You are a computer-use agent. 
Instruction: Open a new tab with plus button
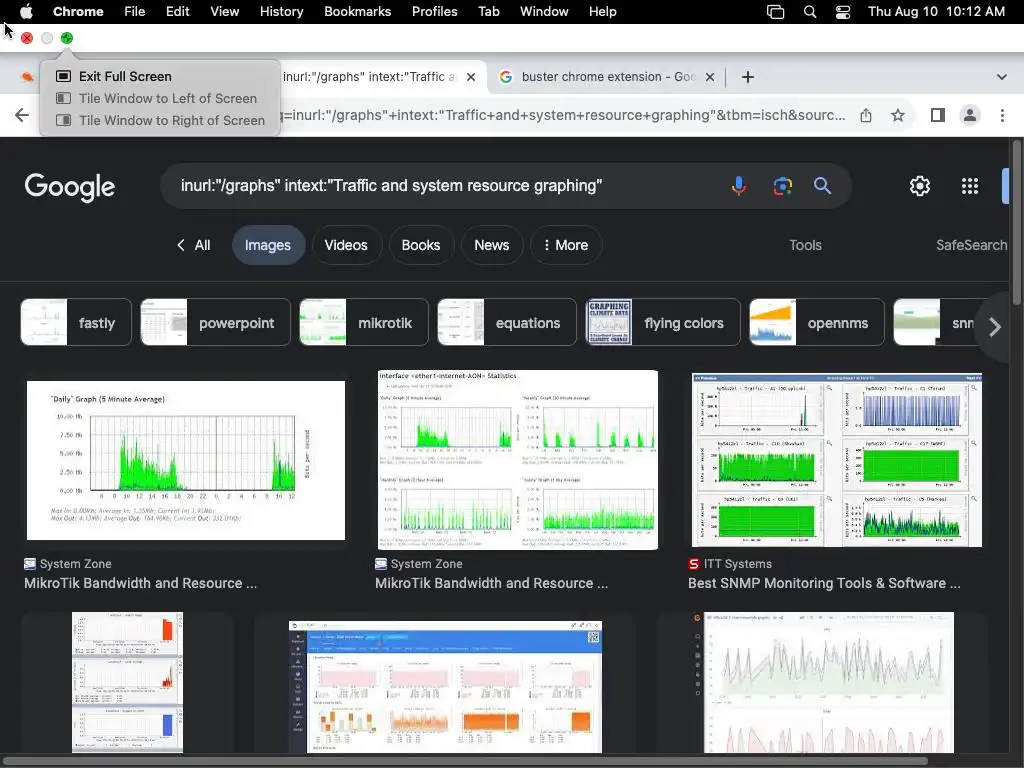coord(748,77)
